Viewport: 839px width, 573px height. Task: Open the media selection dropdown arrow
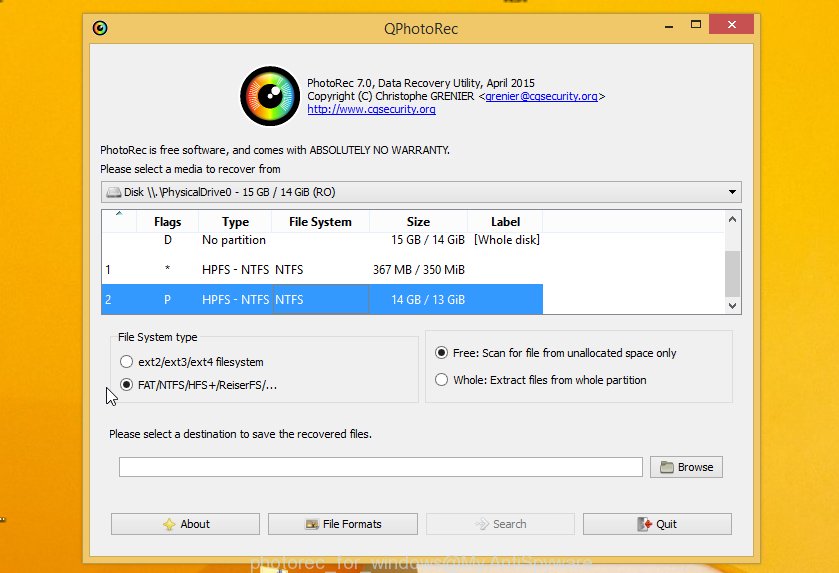732,192
